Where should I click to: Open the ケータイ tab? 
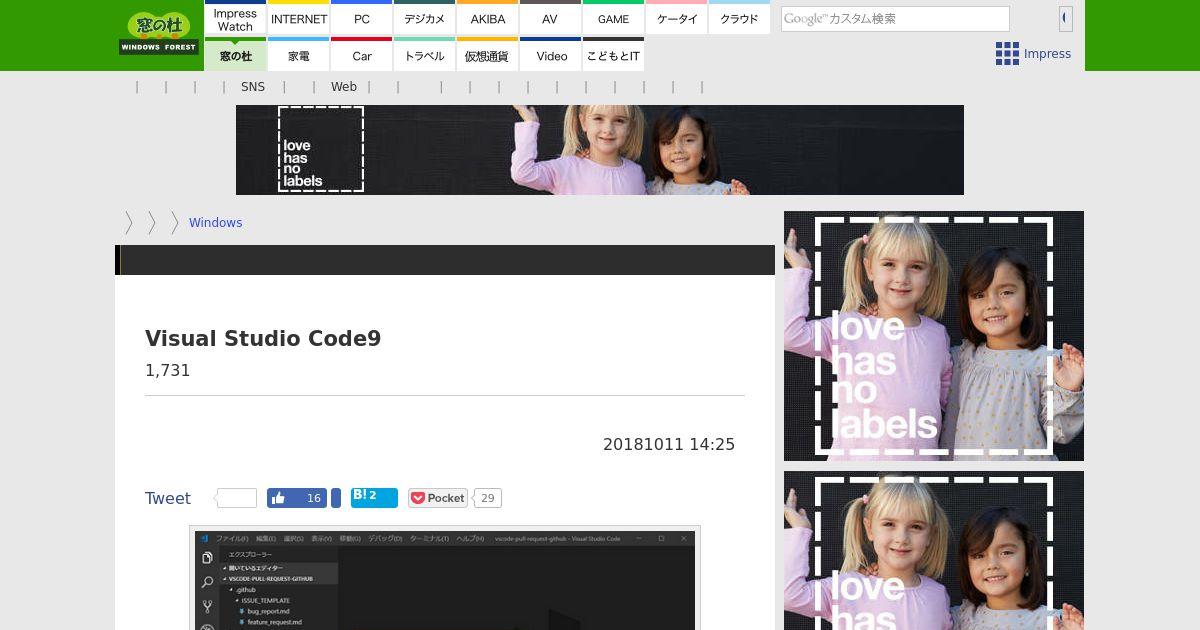677,19
